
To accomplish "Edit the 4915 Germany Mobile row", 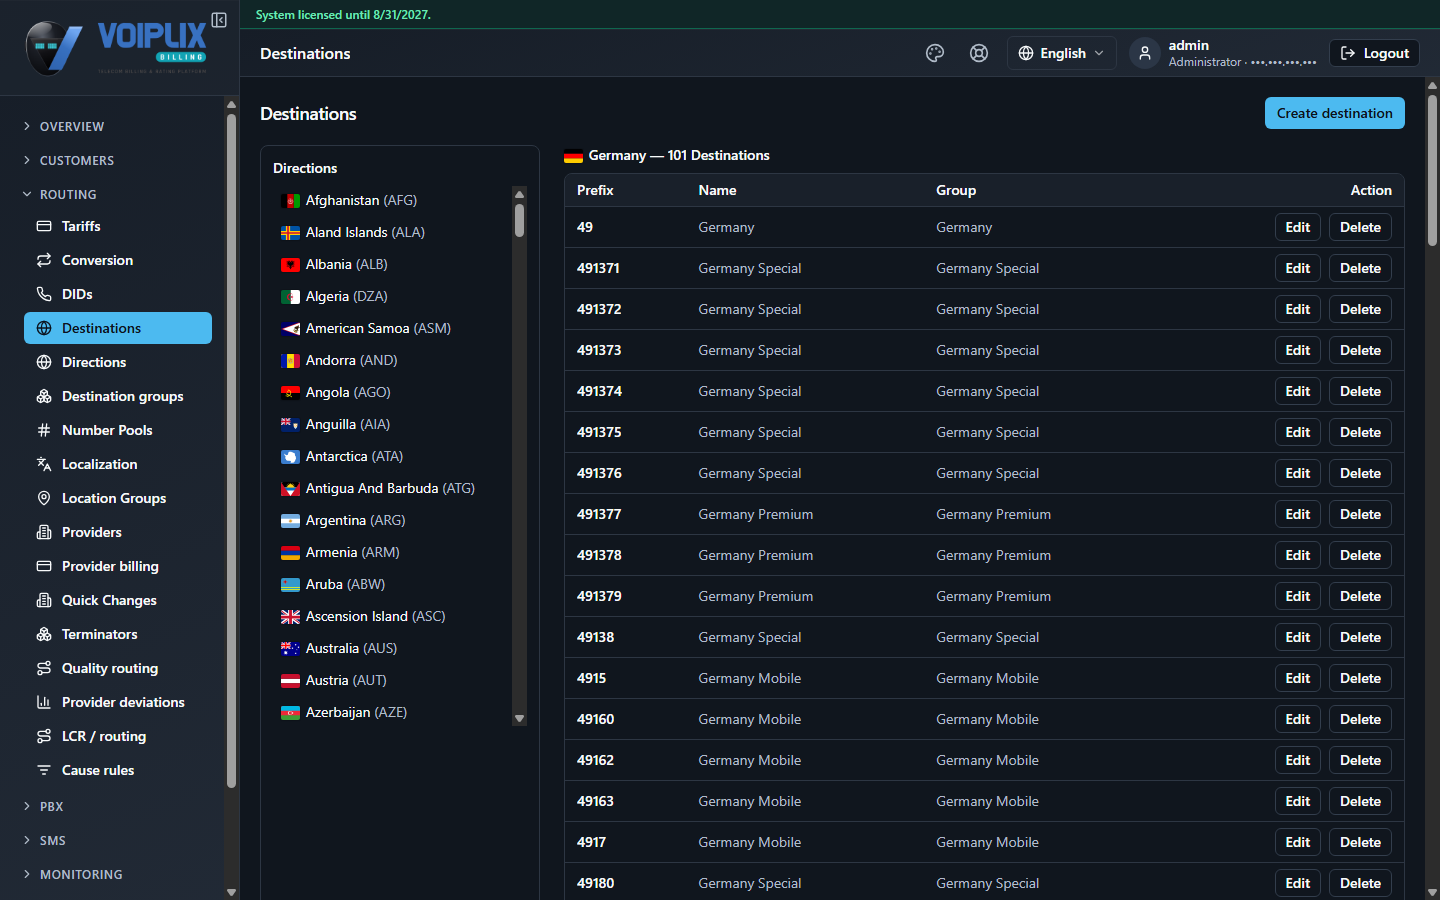I will (1298, 678).
